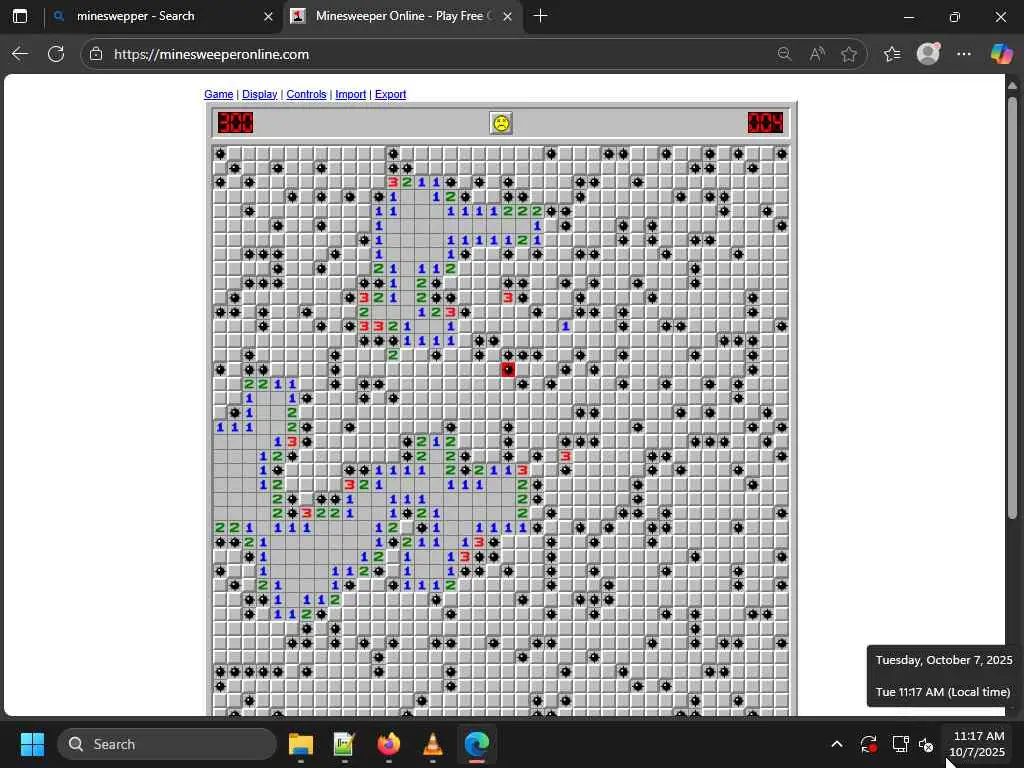Image resolution: width=1024 pixels, height=768 pixels.
Task: Open the taskbar clock and date
Action: [978, 744]
